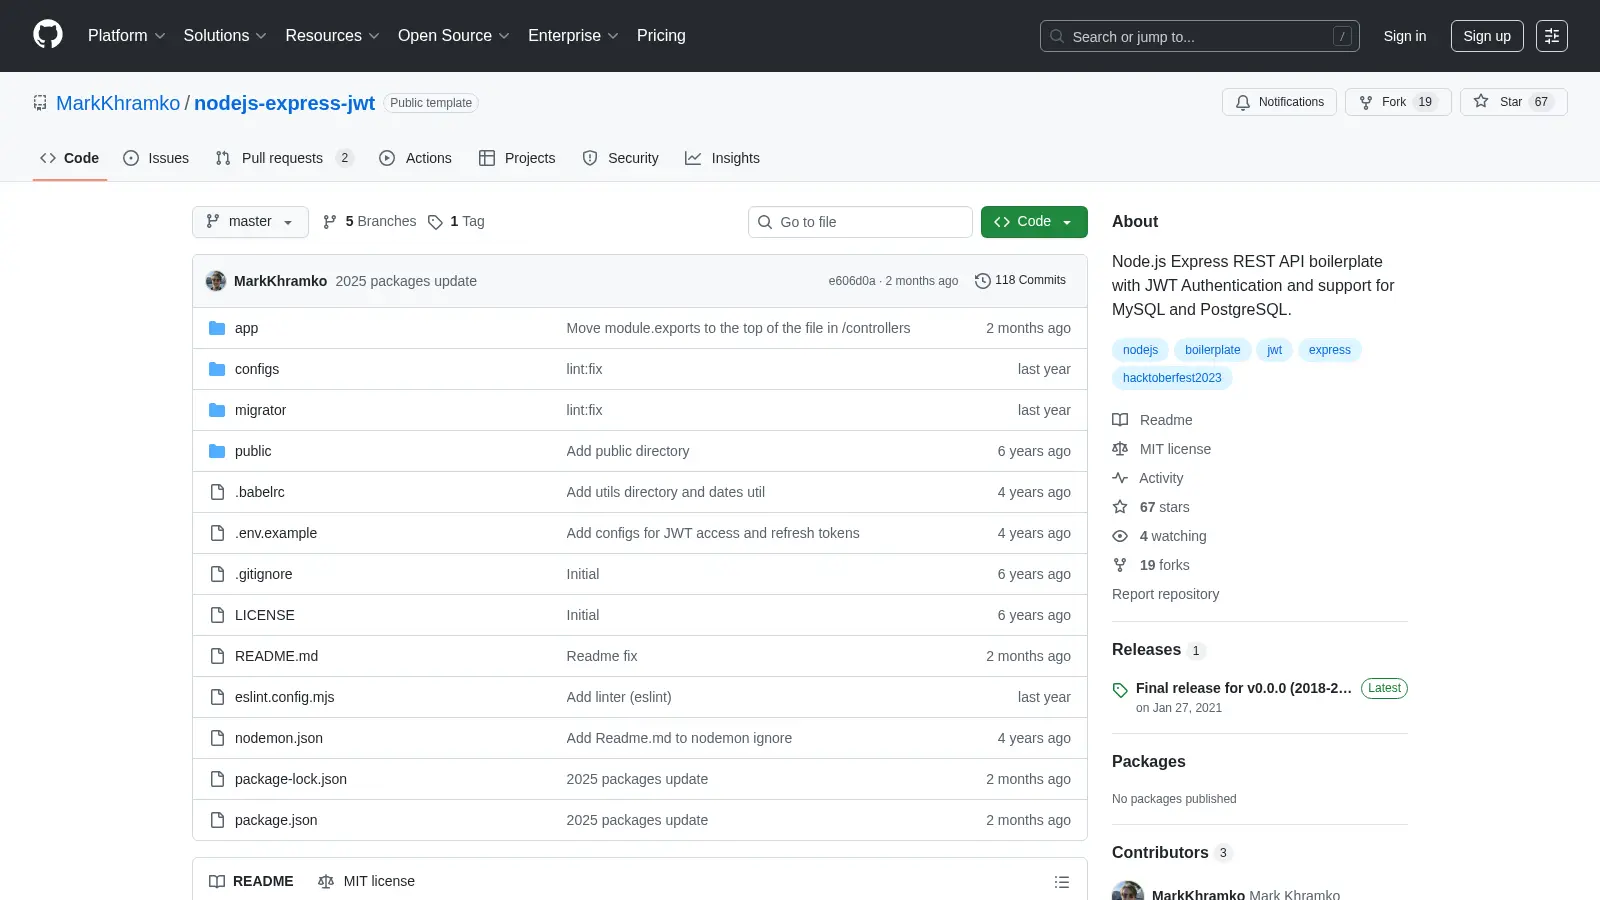
Task: Open the master branch selector dropdown
Action: click(x=250, y=222)
